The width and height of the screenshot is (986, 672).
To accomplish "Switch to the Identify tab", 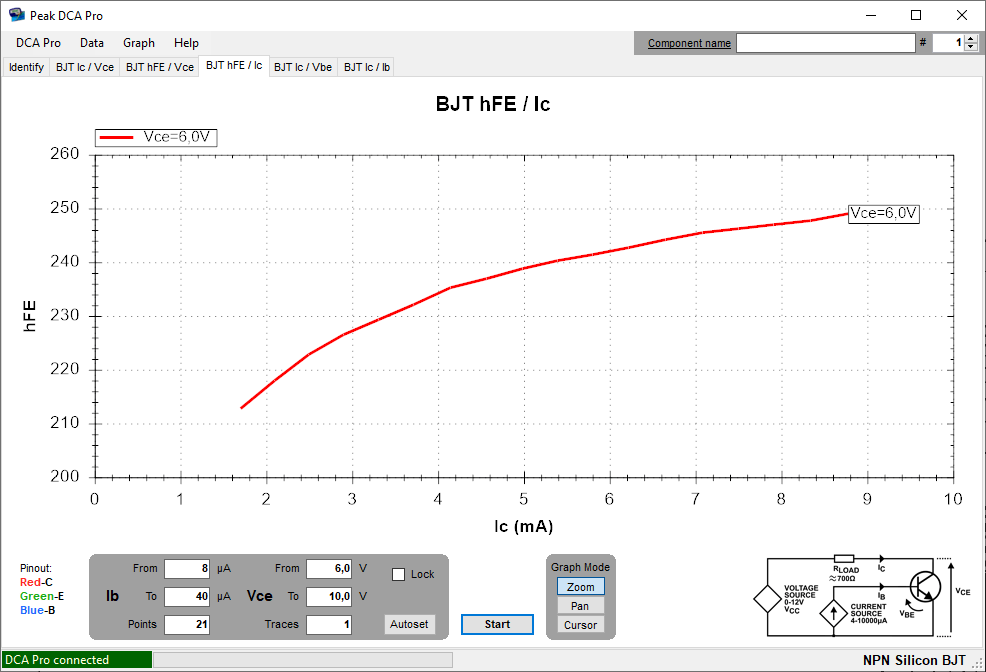I will point(26,67).
